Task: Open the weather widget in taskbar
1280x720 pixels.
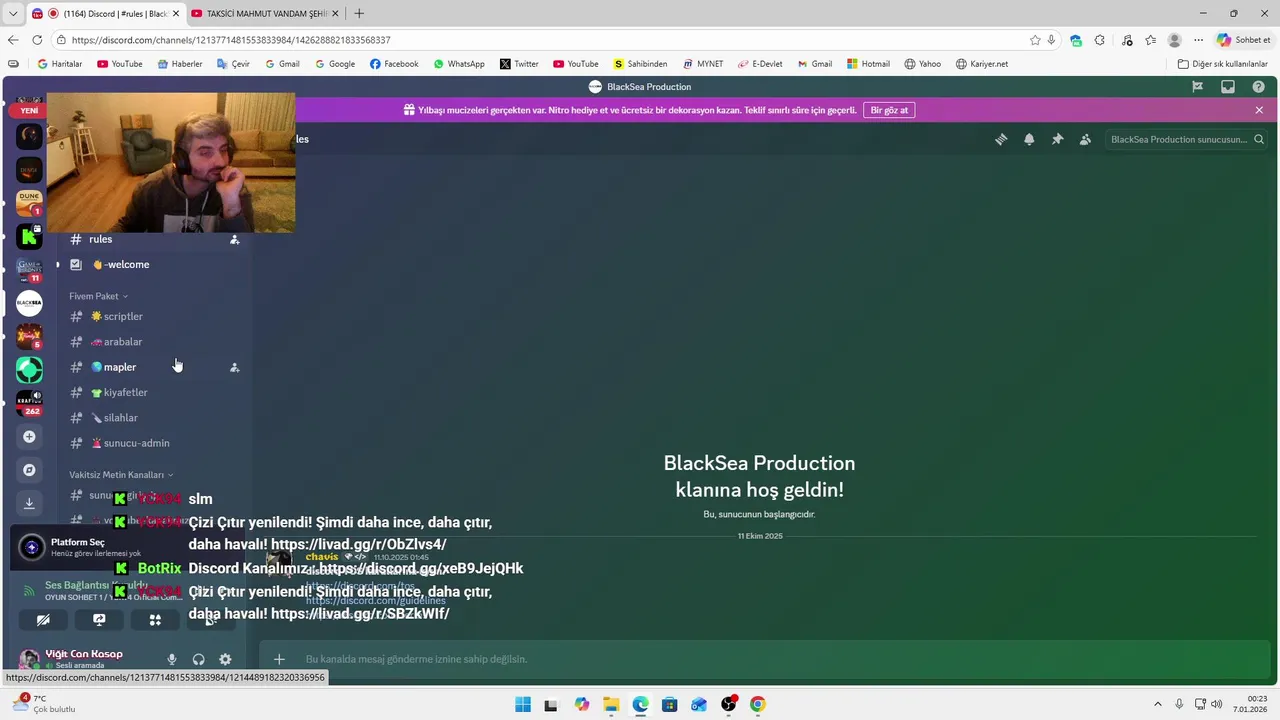Action: tap(43, 704)
